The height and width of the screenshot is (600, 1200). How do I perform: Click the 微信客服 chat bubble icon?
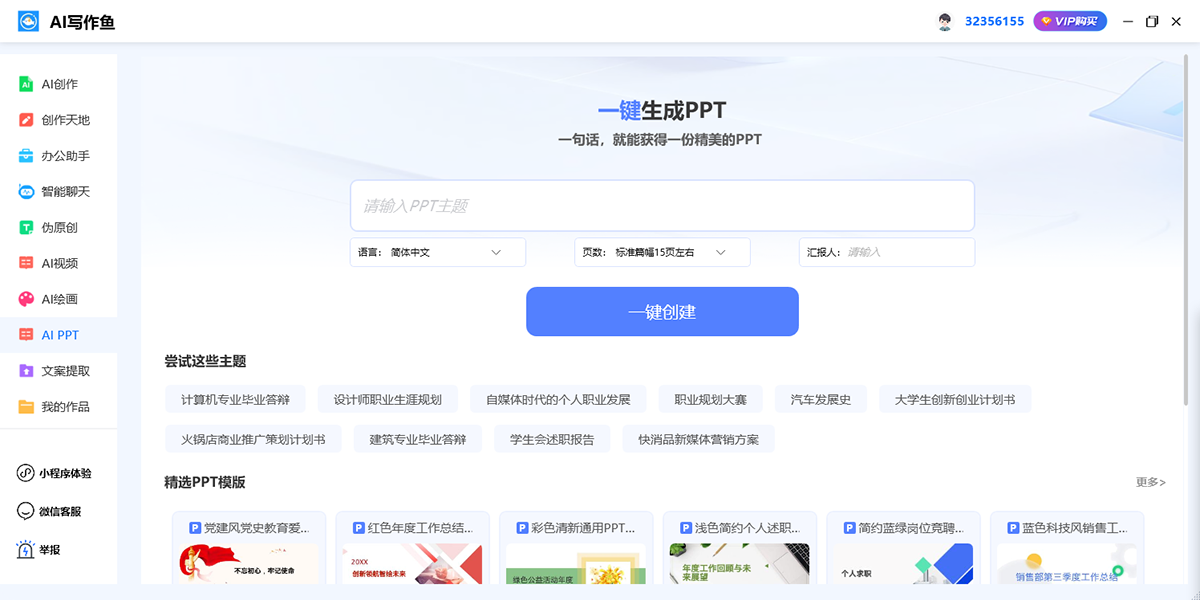[x=25, y=511]
